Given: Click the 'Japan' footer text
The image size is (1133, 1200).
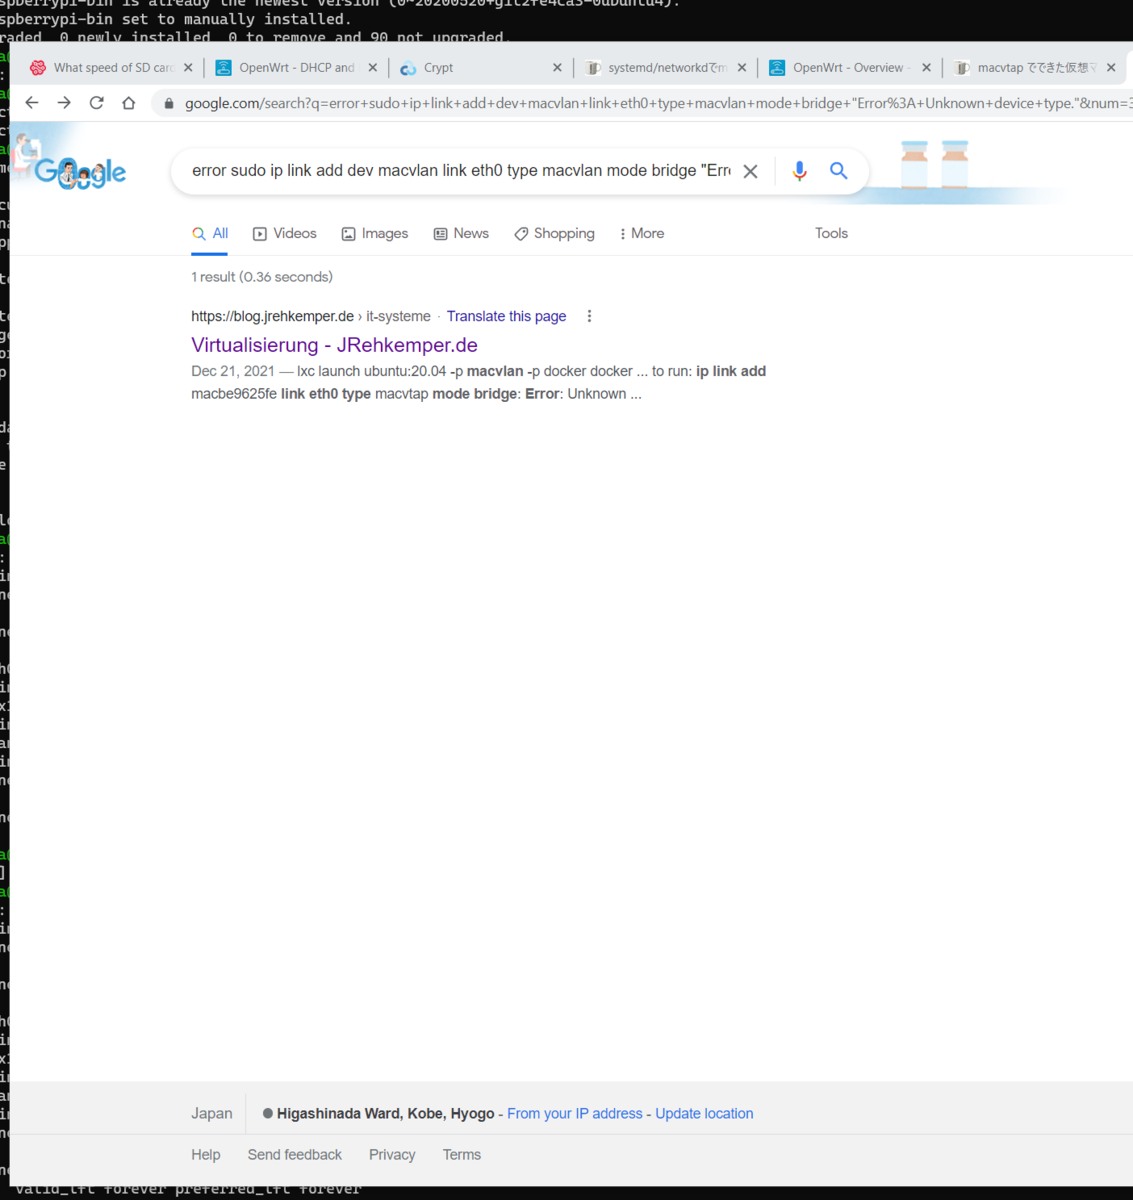Looking at the screenshot, I should 212,1113.
